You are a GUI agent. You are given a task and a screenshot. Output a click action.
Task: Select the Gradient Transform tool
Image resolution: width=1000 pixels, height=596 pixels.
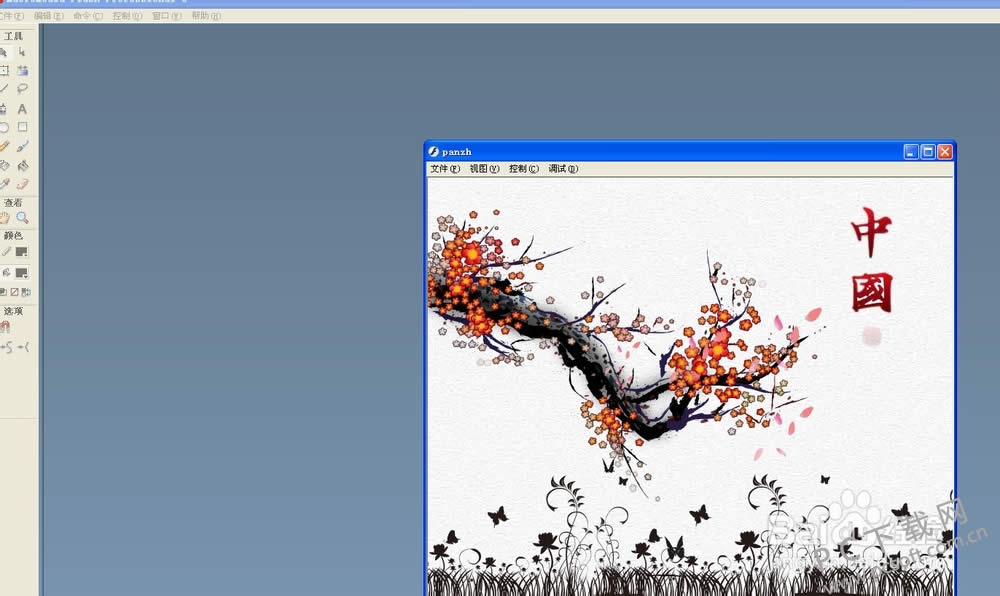click(x=22, y=71)
